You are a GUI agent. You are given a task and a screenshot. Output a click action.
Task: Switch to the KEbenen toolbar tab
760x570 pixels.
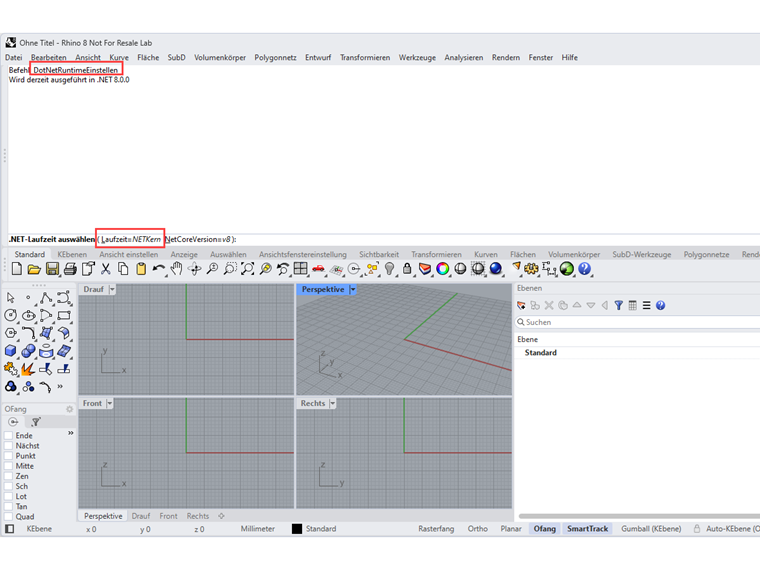tap(72, 254)
